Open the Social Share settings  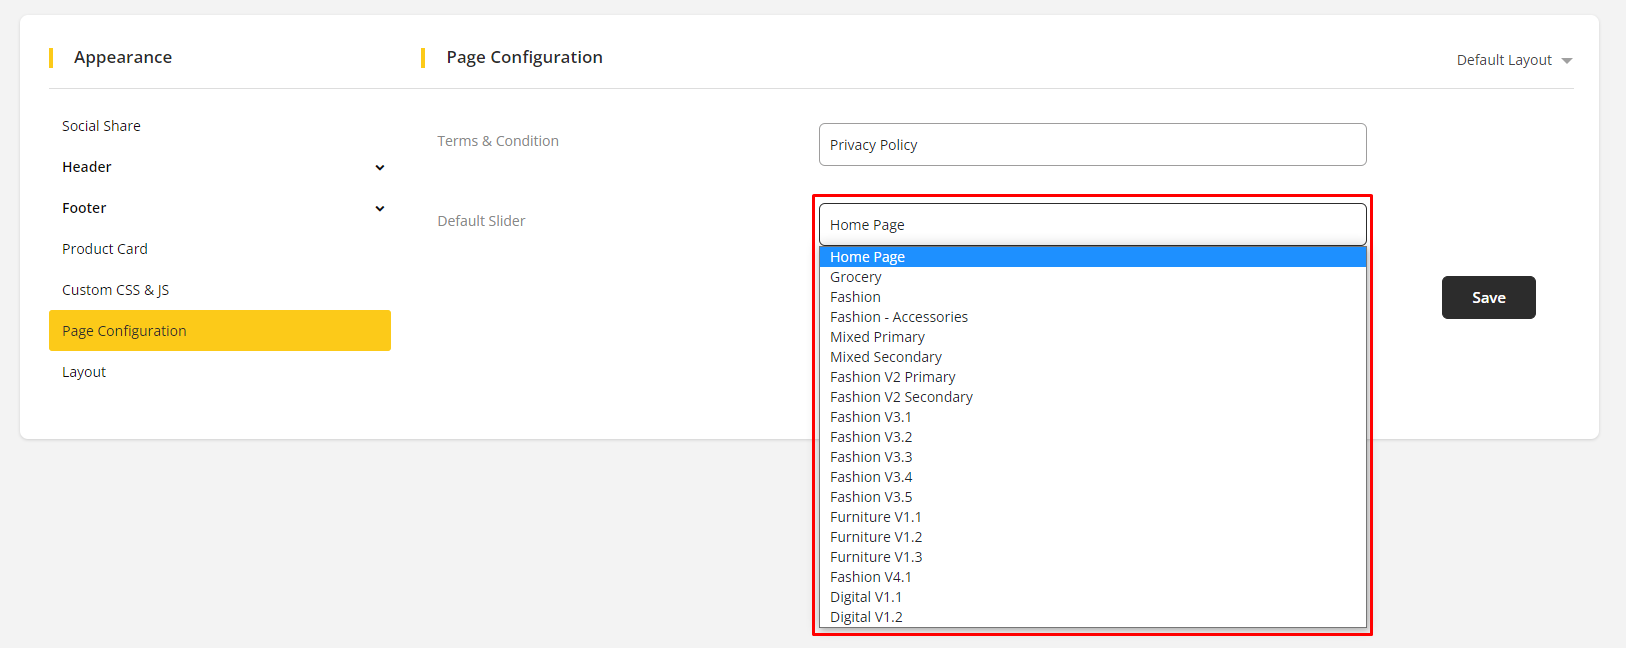(x=101, y=126)
